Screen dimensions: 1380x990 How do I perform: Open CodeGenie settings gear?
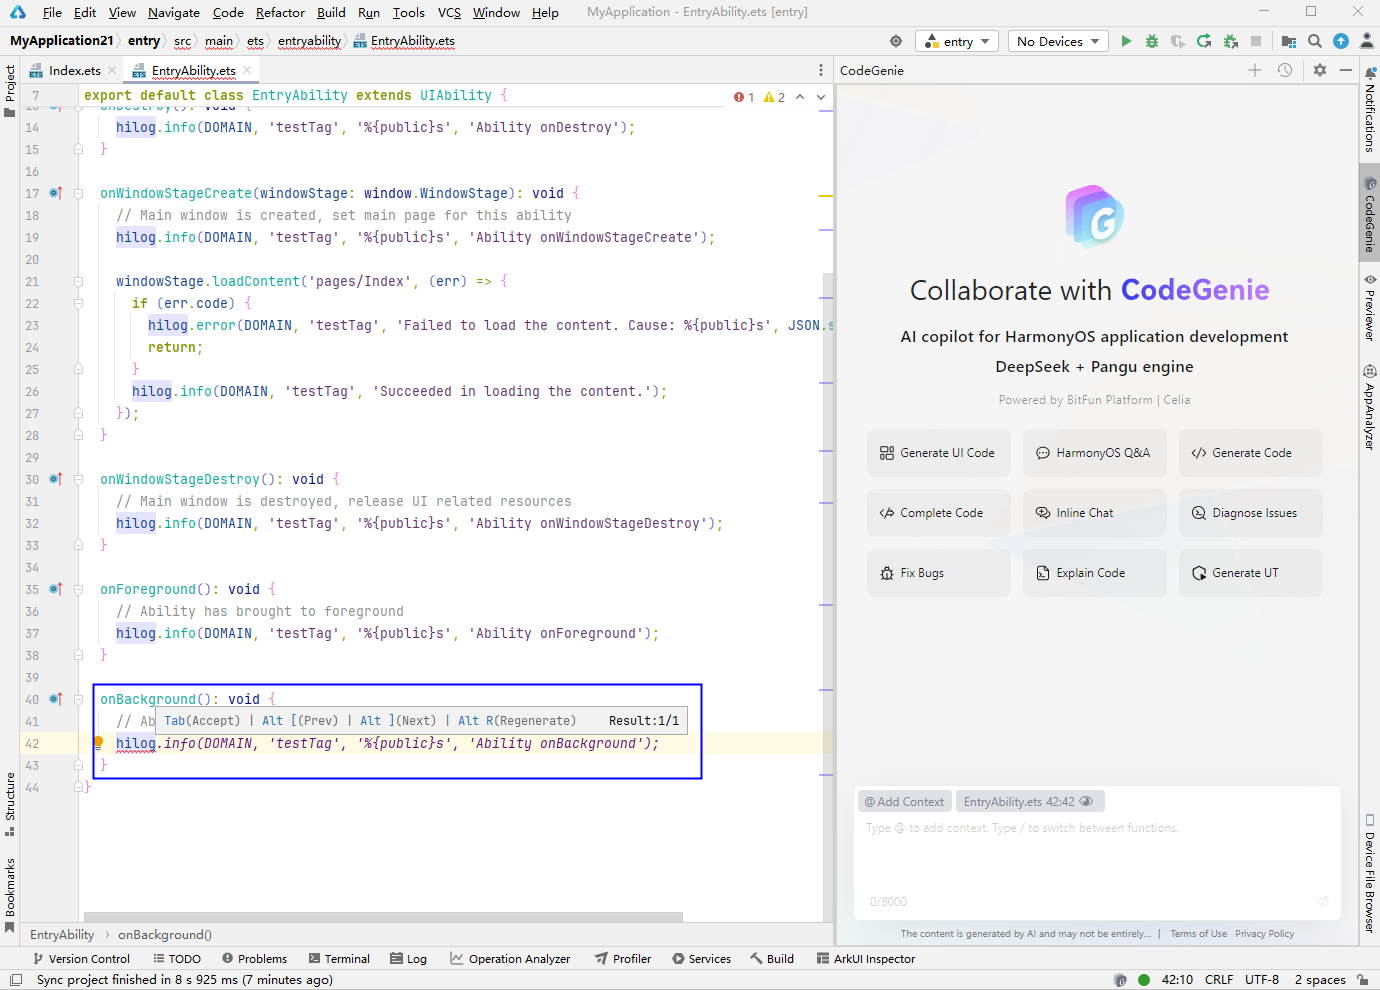[1320, 70]
